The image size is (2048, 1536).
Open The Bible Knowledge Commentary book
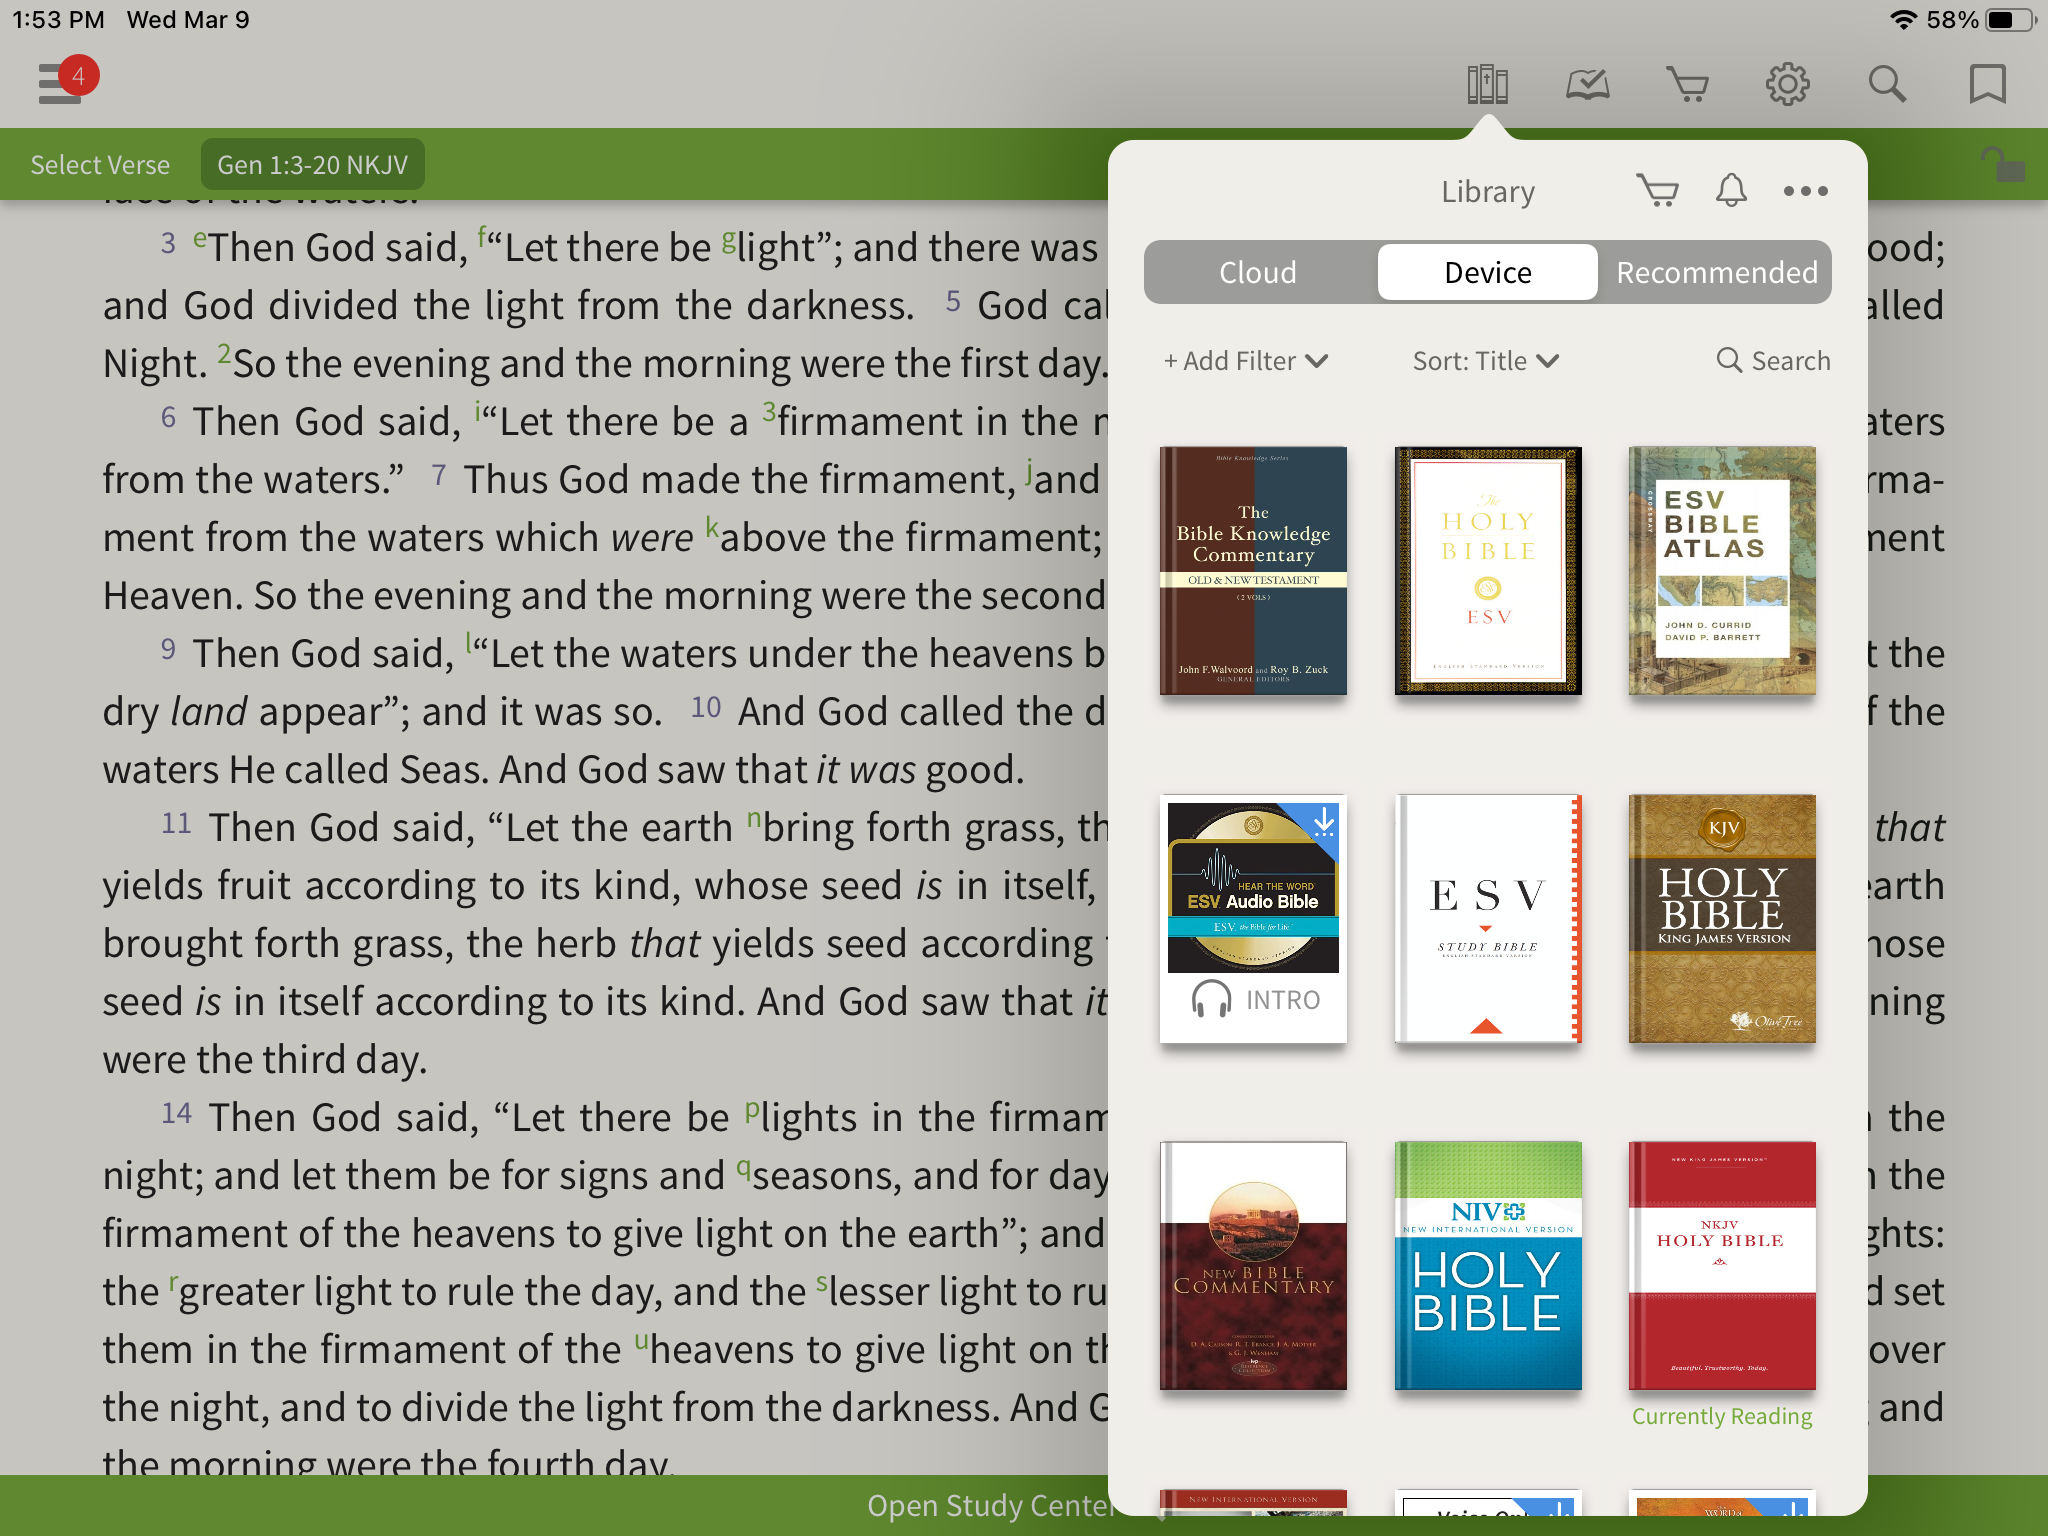coord(1253,571)
